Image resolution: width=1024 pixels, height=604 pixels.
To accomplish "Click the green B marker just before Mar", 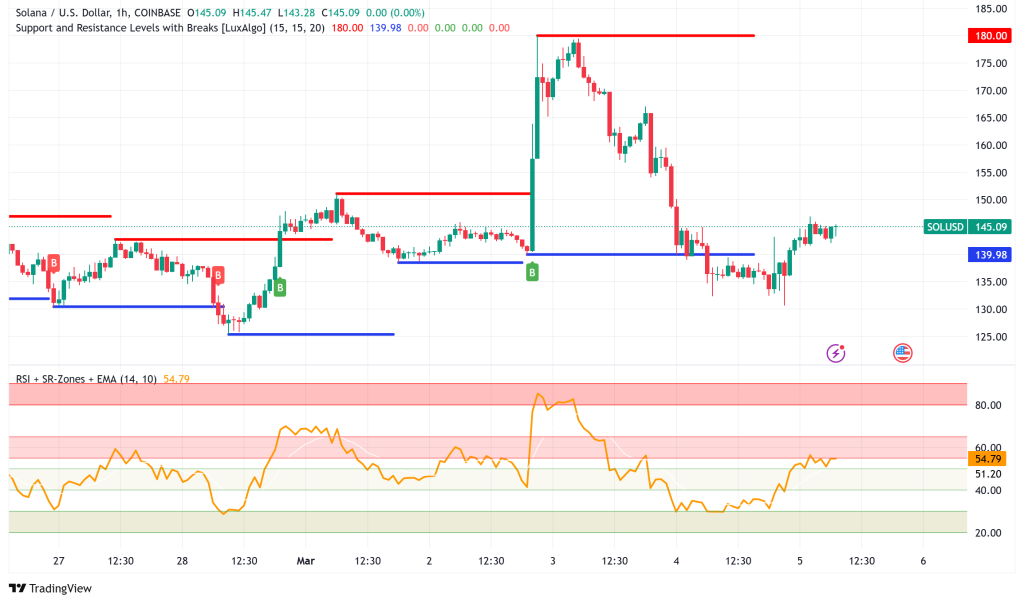I will coord(280,287).
